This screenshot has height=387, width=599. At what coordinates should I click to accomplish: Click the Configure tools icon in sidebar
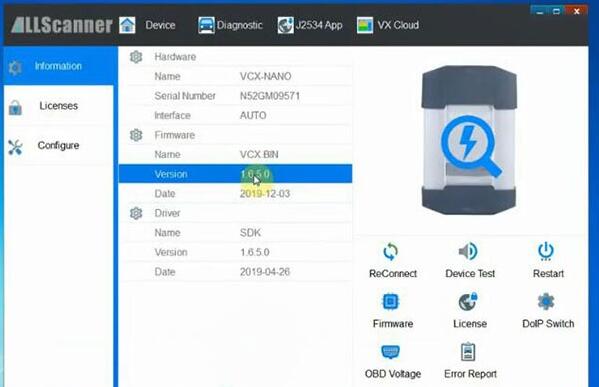click(15, 147)
